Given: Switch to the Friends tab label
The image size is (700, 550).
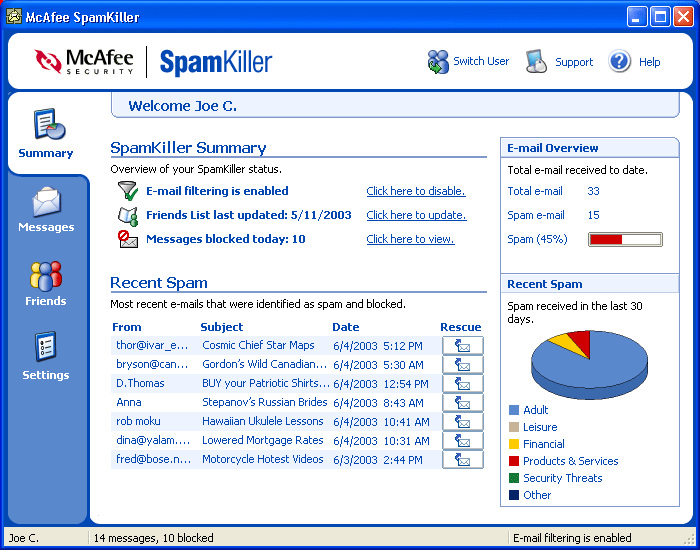Looking at the screenshot, I should pos(46,301).
